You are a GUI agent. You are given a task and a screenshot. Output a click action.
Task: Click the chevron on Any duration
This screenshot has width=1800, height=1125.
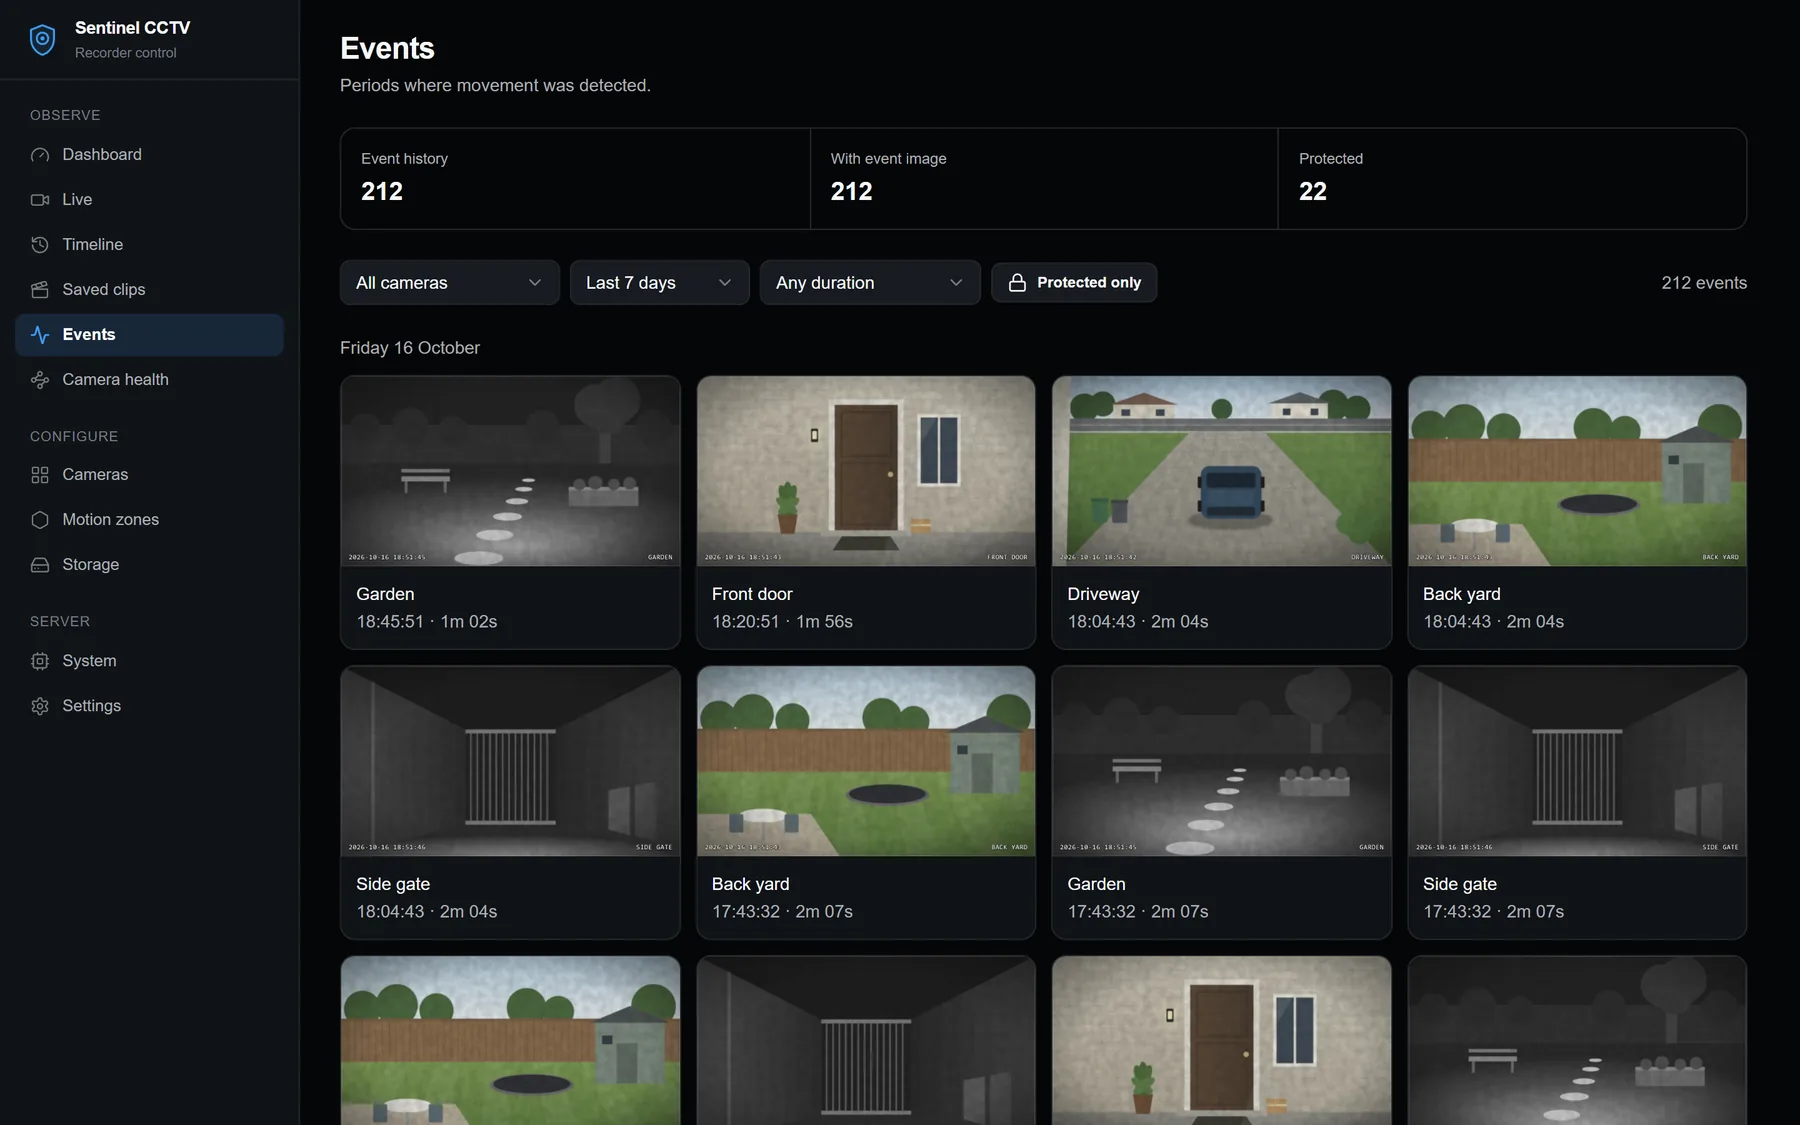[956, 283]
